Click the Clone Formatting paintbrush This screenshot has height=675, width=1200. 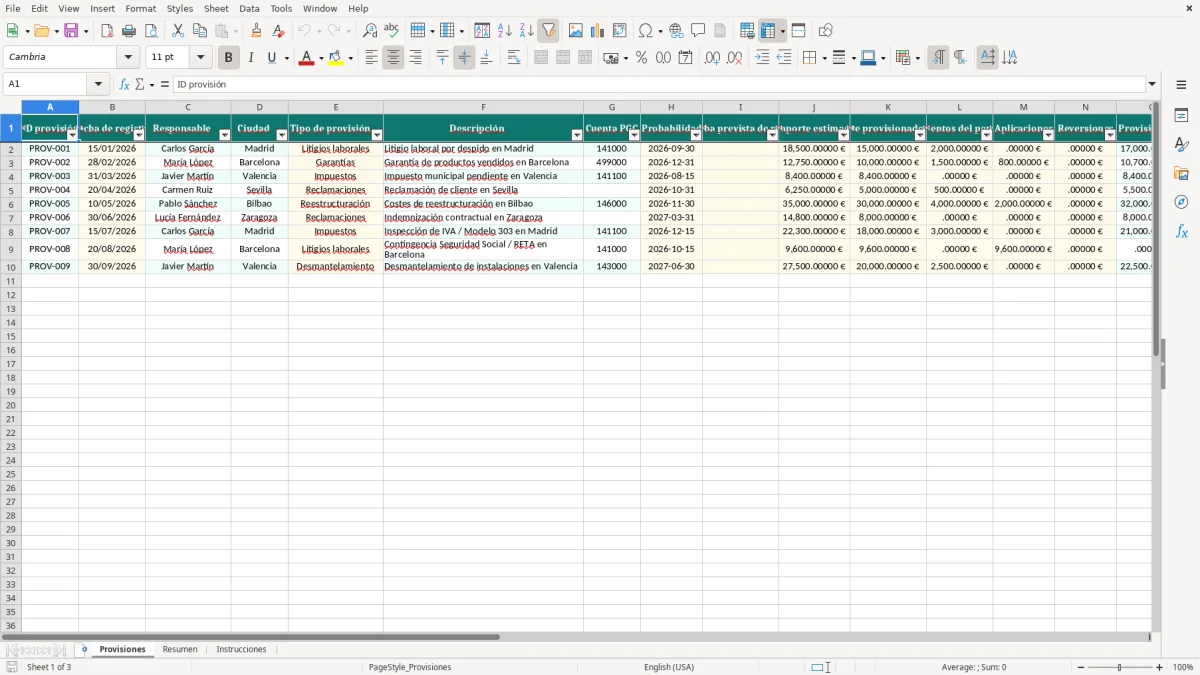point(256,31)
